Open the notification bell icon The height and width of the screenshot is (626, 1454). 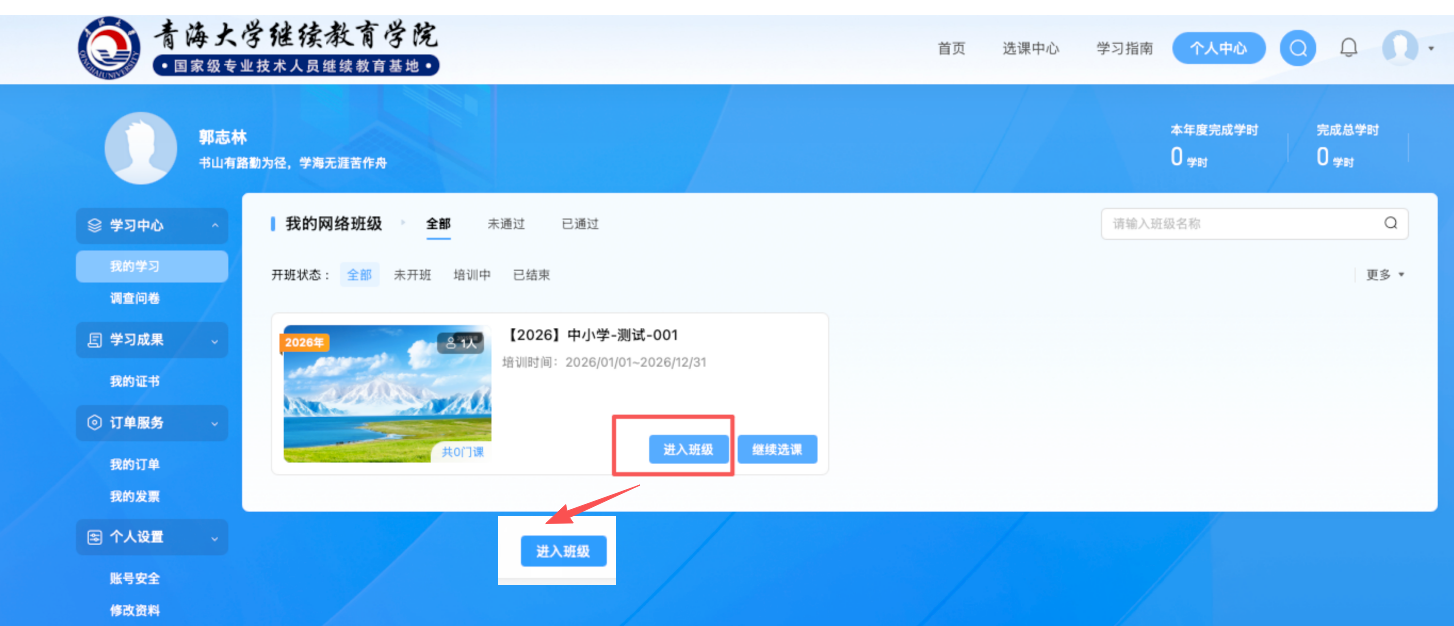point(1349,47)
